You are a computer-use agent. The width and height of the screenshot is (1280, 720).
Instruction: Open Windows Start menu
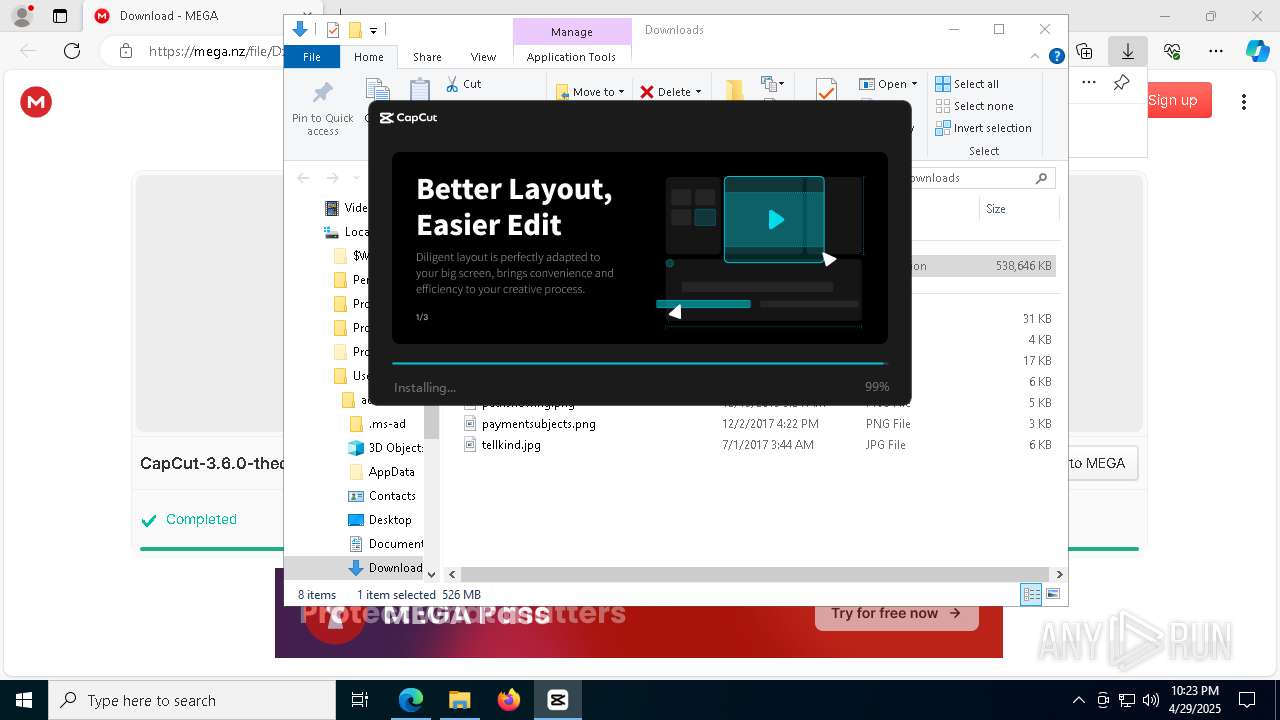pyautogui.click(x=24, y=700)
